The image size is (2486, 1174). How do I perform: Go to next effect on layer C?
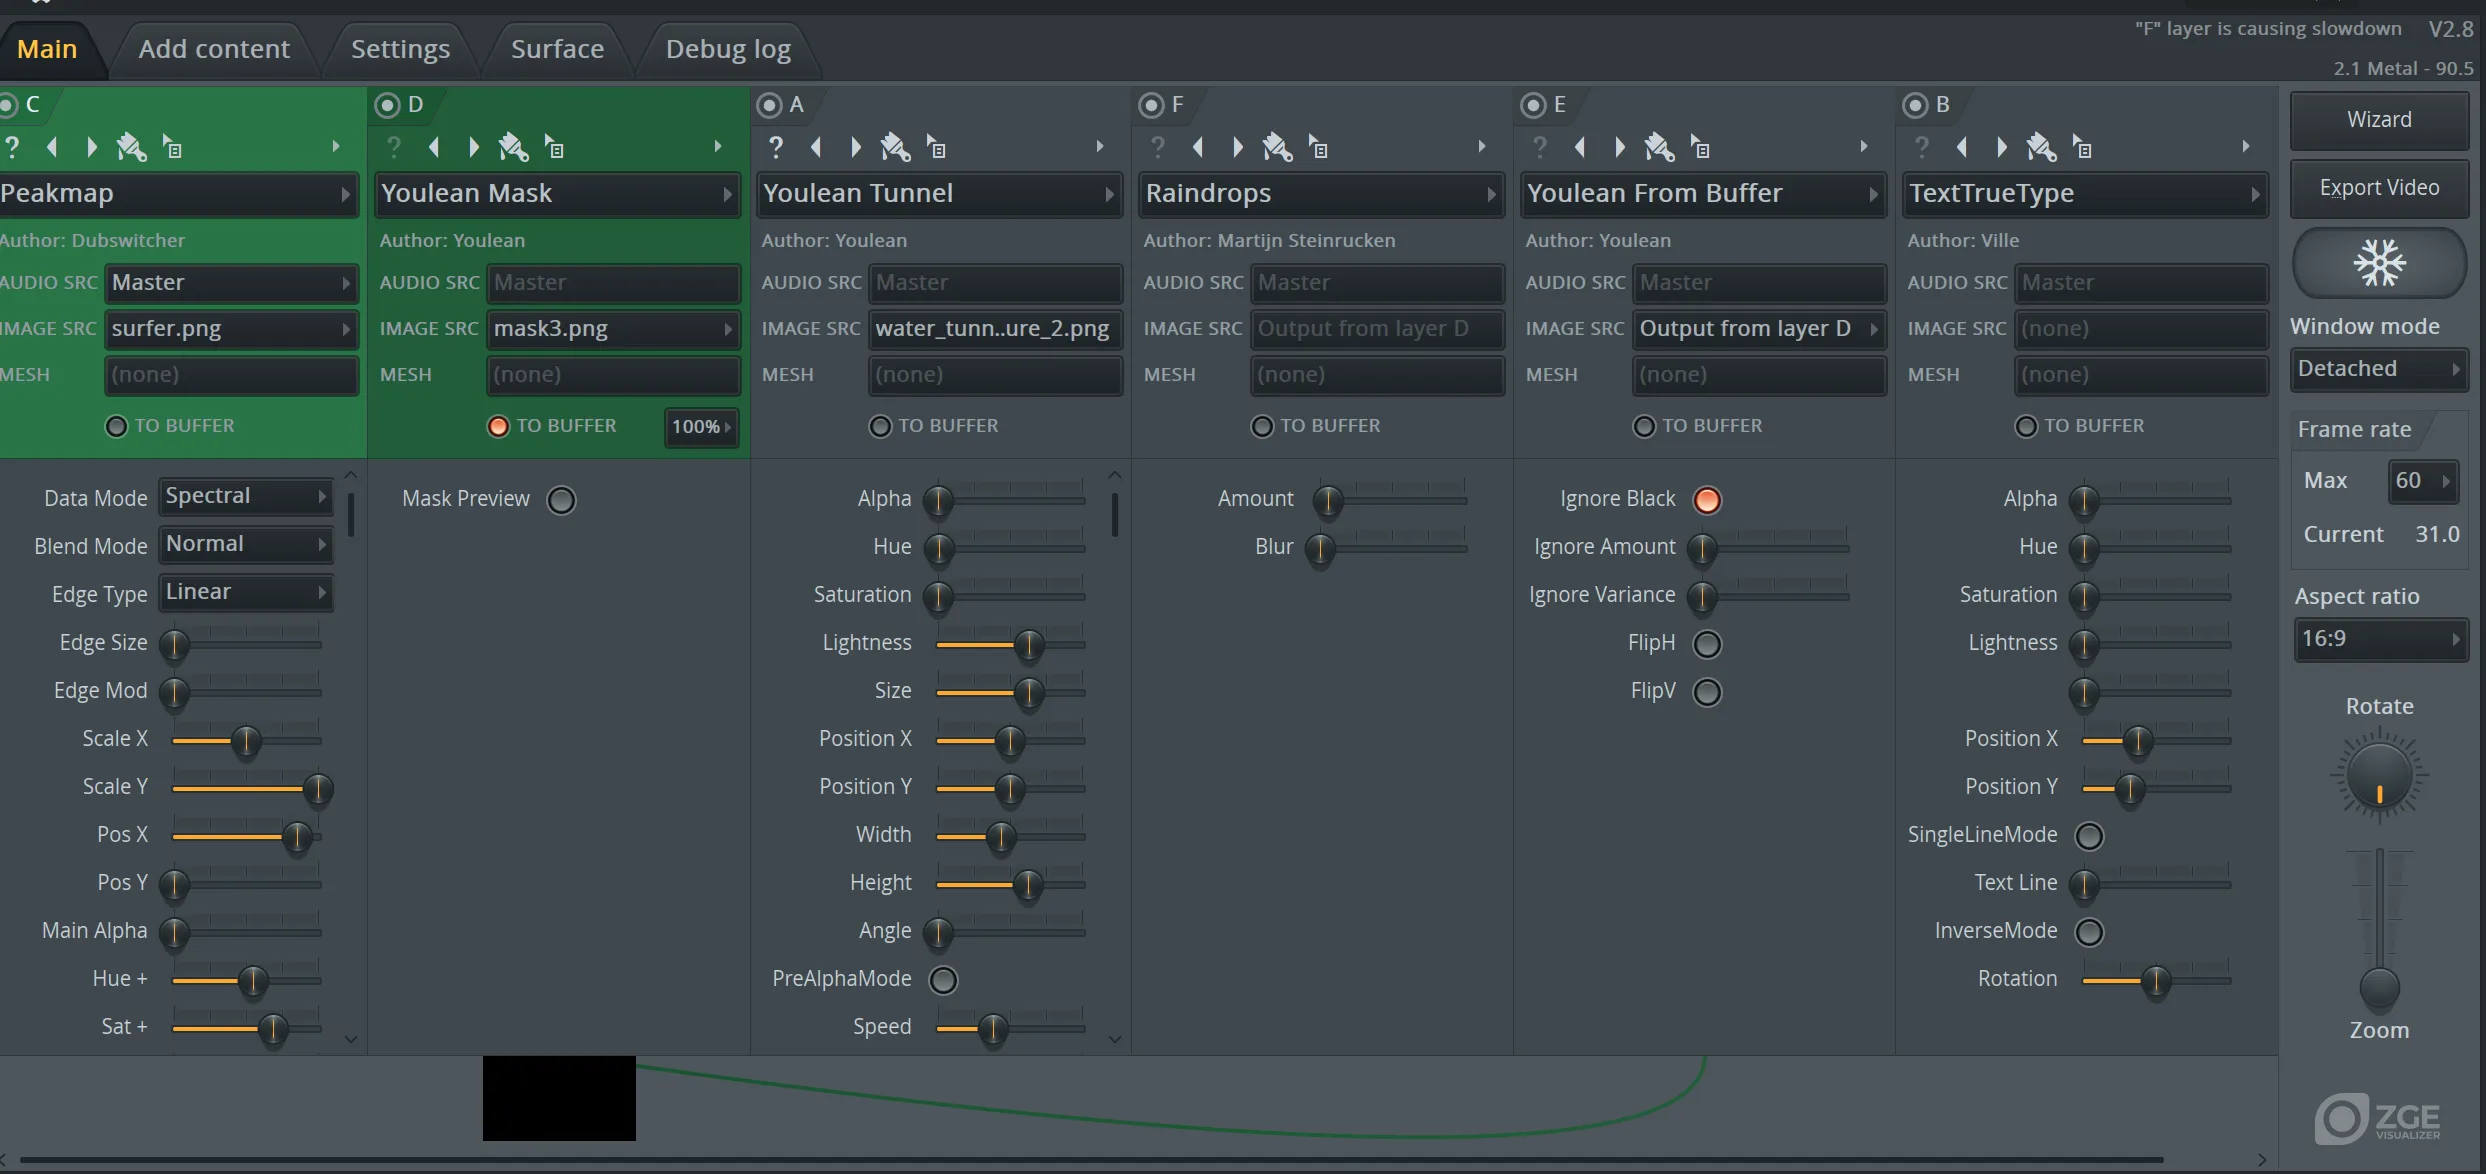pyautogui.click(x=91, y=147)
